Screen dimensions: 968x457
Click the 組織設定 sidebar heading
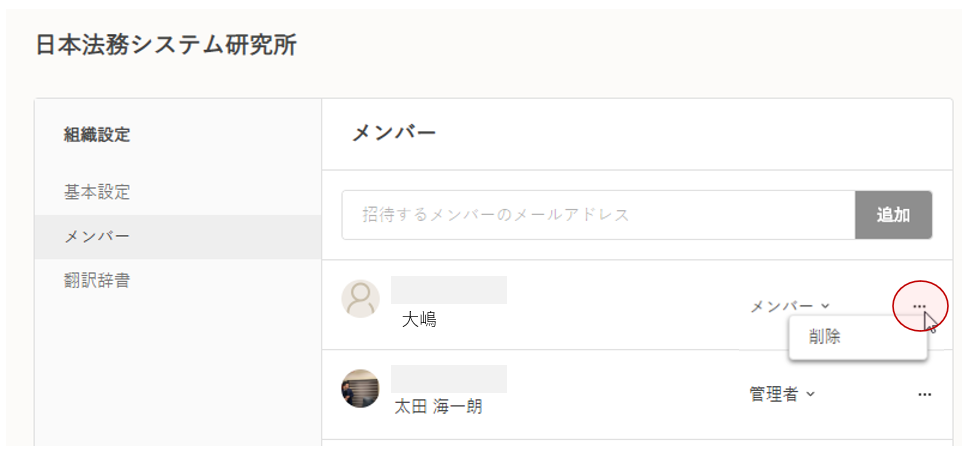coord(97,135)
